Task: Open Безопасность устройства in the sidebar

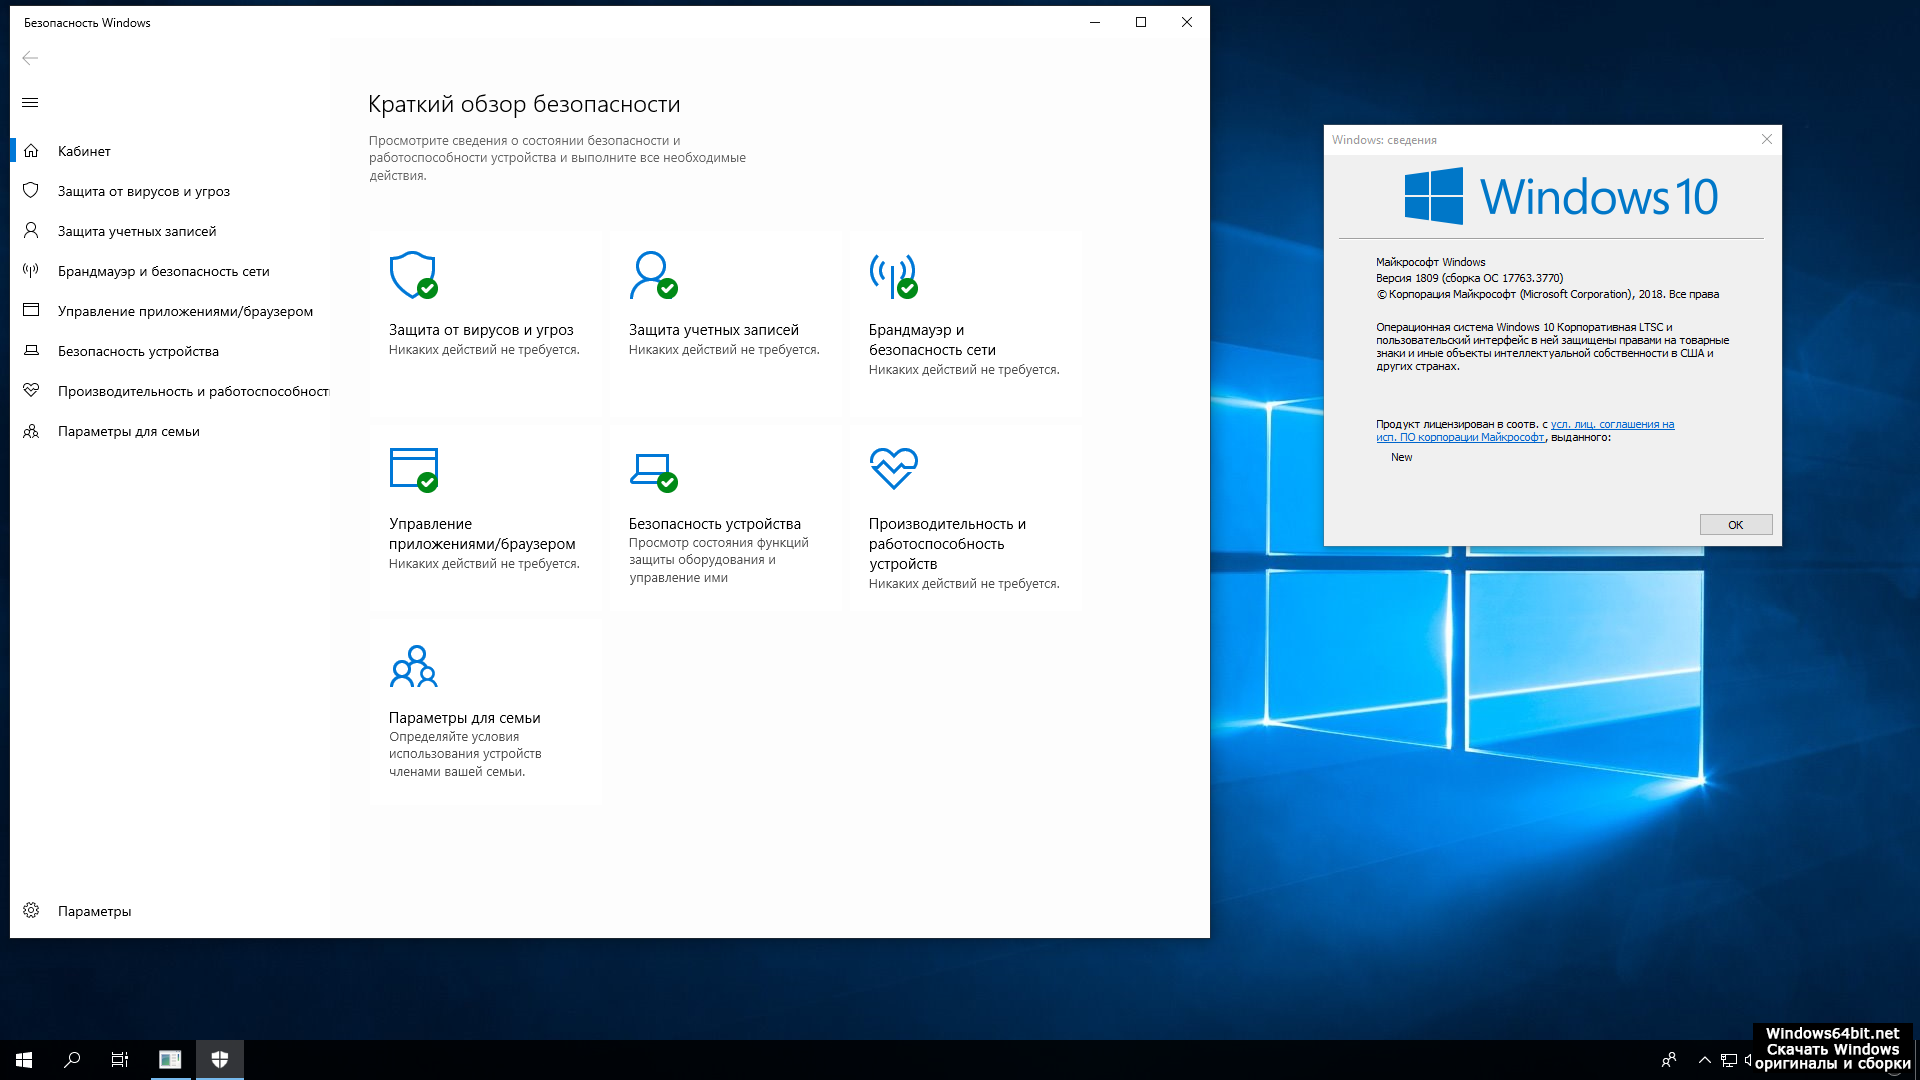Action: point(138,351)
